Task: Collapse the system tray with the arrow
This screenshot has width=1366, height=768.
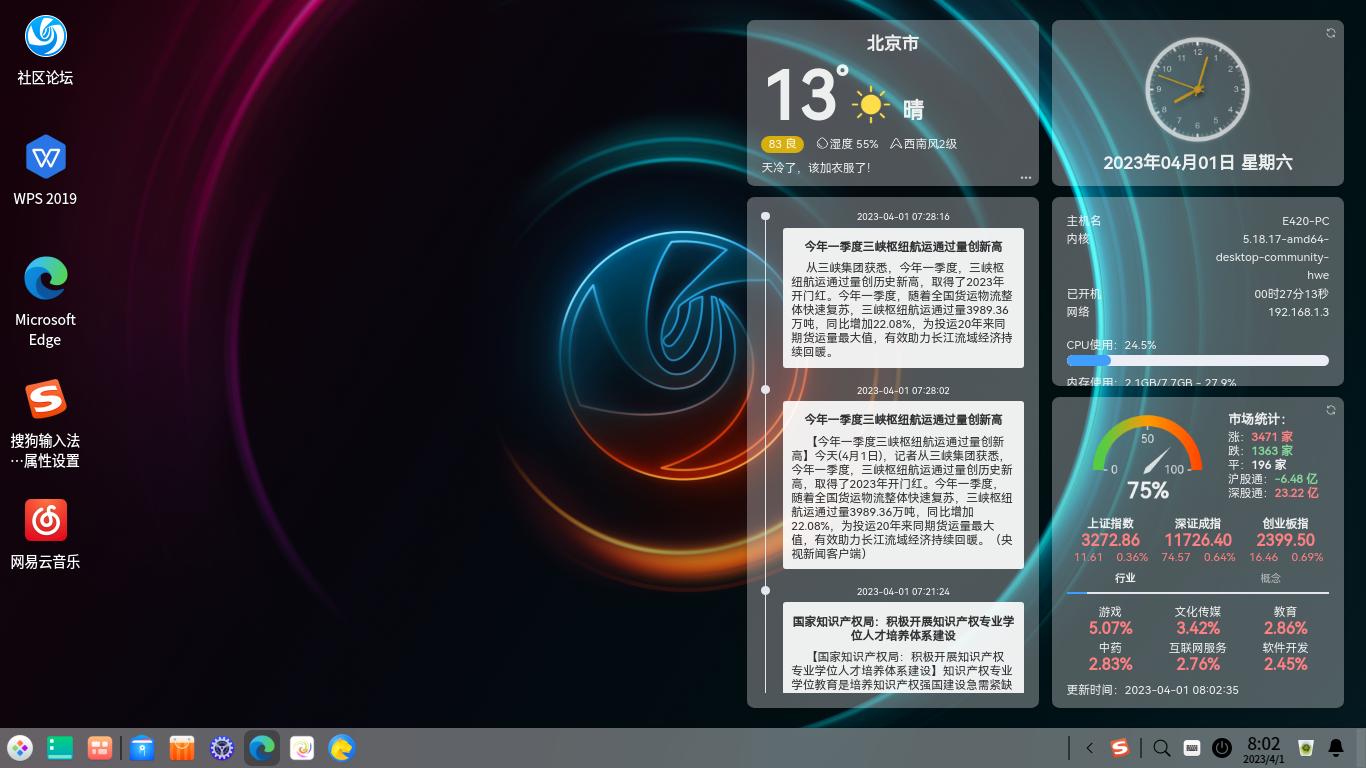Action: [1089, 748]
